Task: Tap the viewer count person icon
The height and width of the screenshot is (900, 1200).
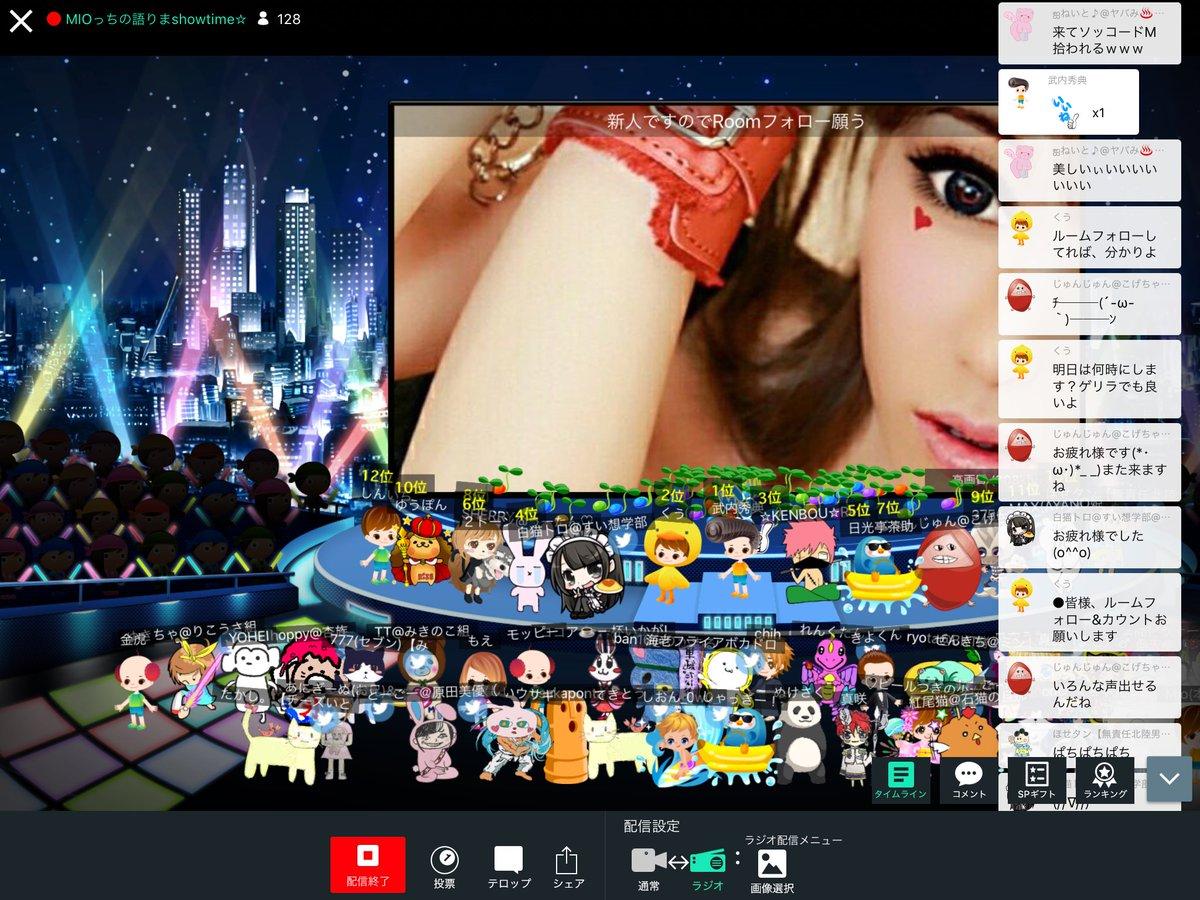Action: click(x=263, y=19)
